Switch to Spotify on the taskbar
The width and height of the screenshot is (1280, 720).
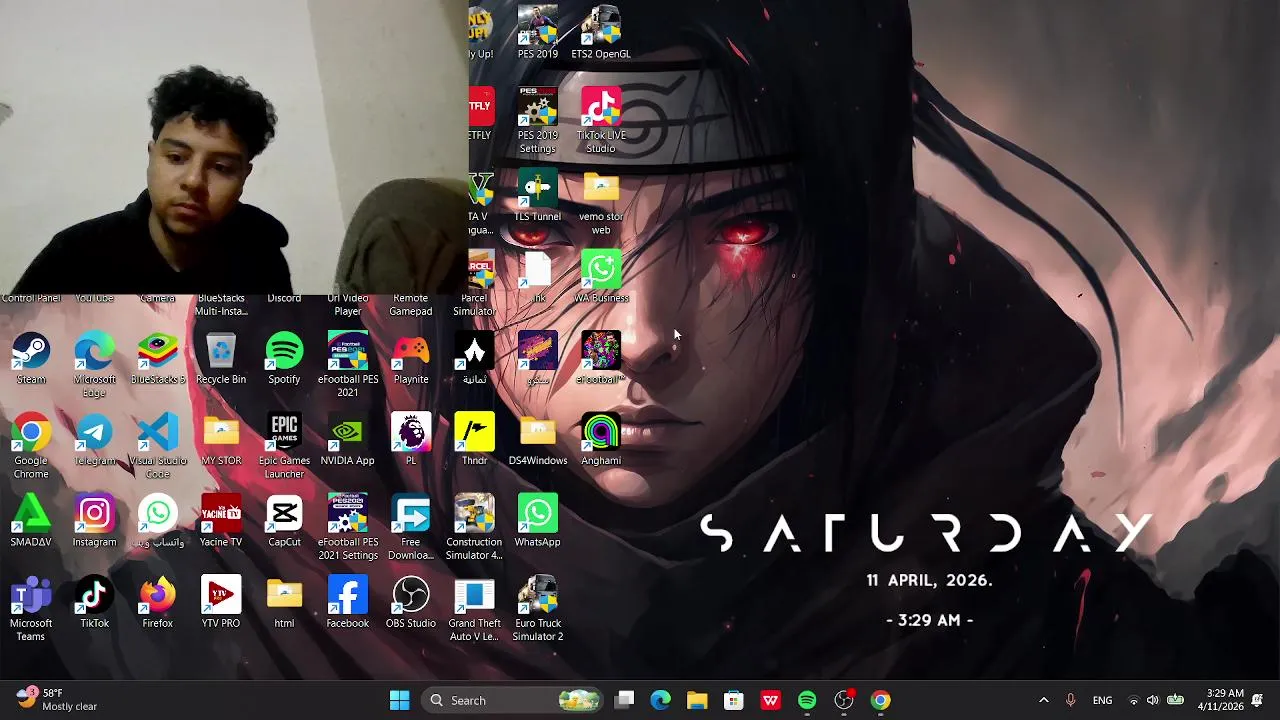[807, 700]
